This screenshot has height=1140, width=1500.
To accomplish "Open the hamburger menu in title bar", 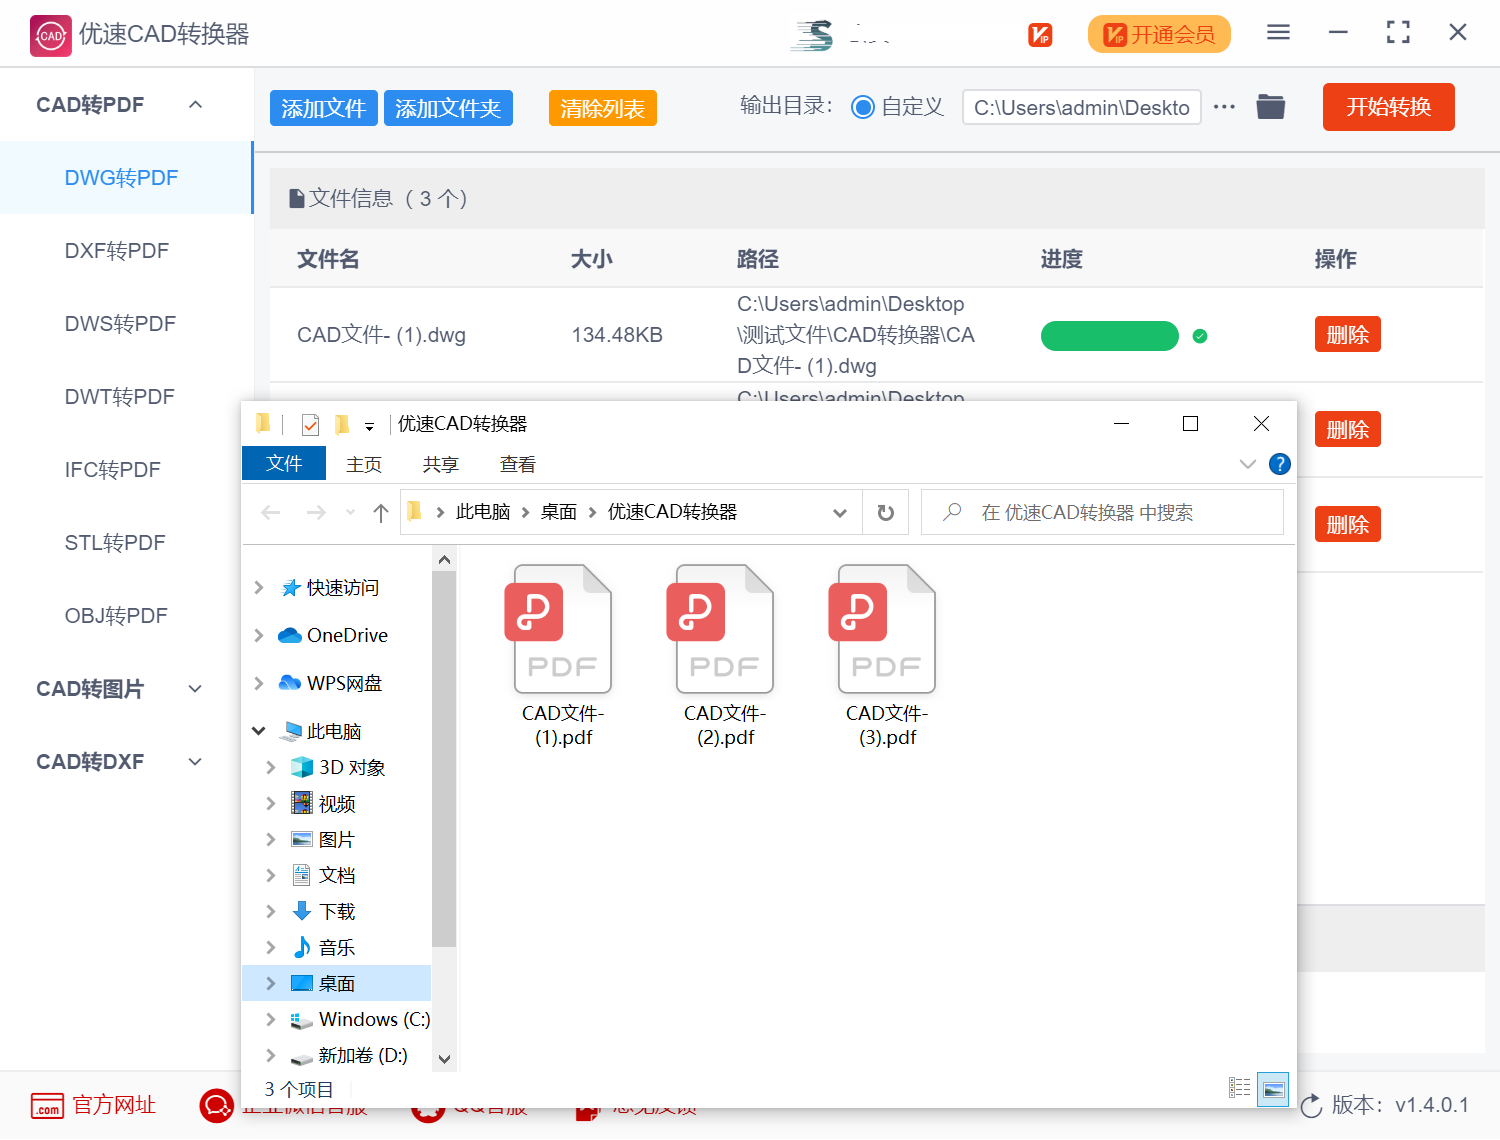I will click(1278, 33).
